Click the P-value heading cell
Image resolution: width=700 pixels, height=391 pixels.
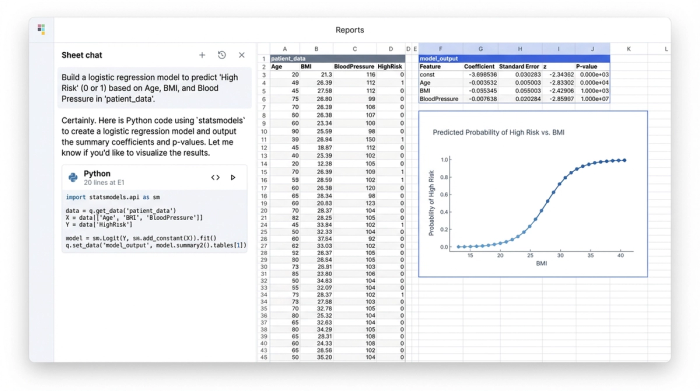pyautogui.click(x=592, y=67)
